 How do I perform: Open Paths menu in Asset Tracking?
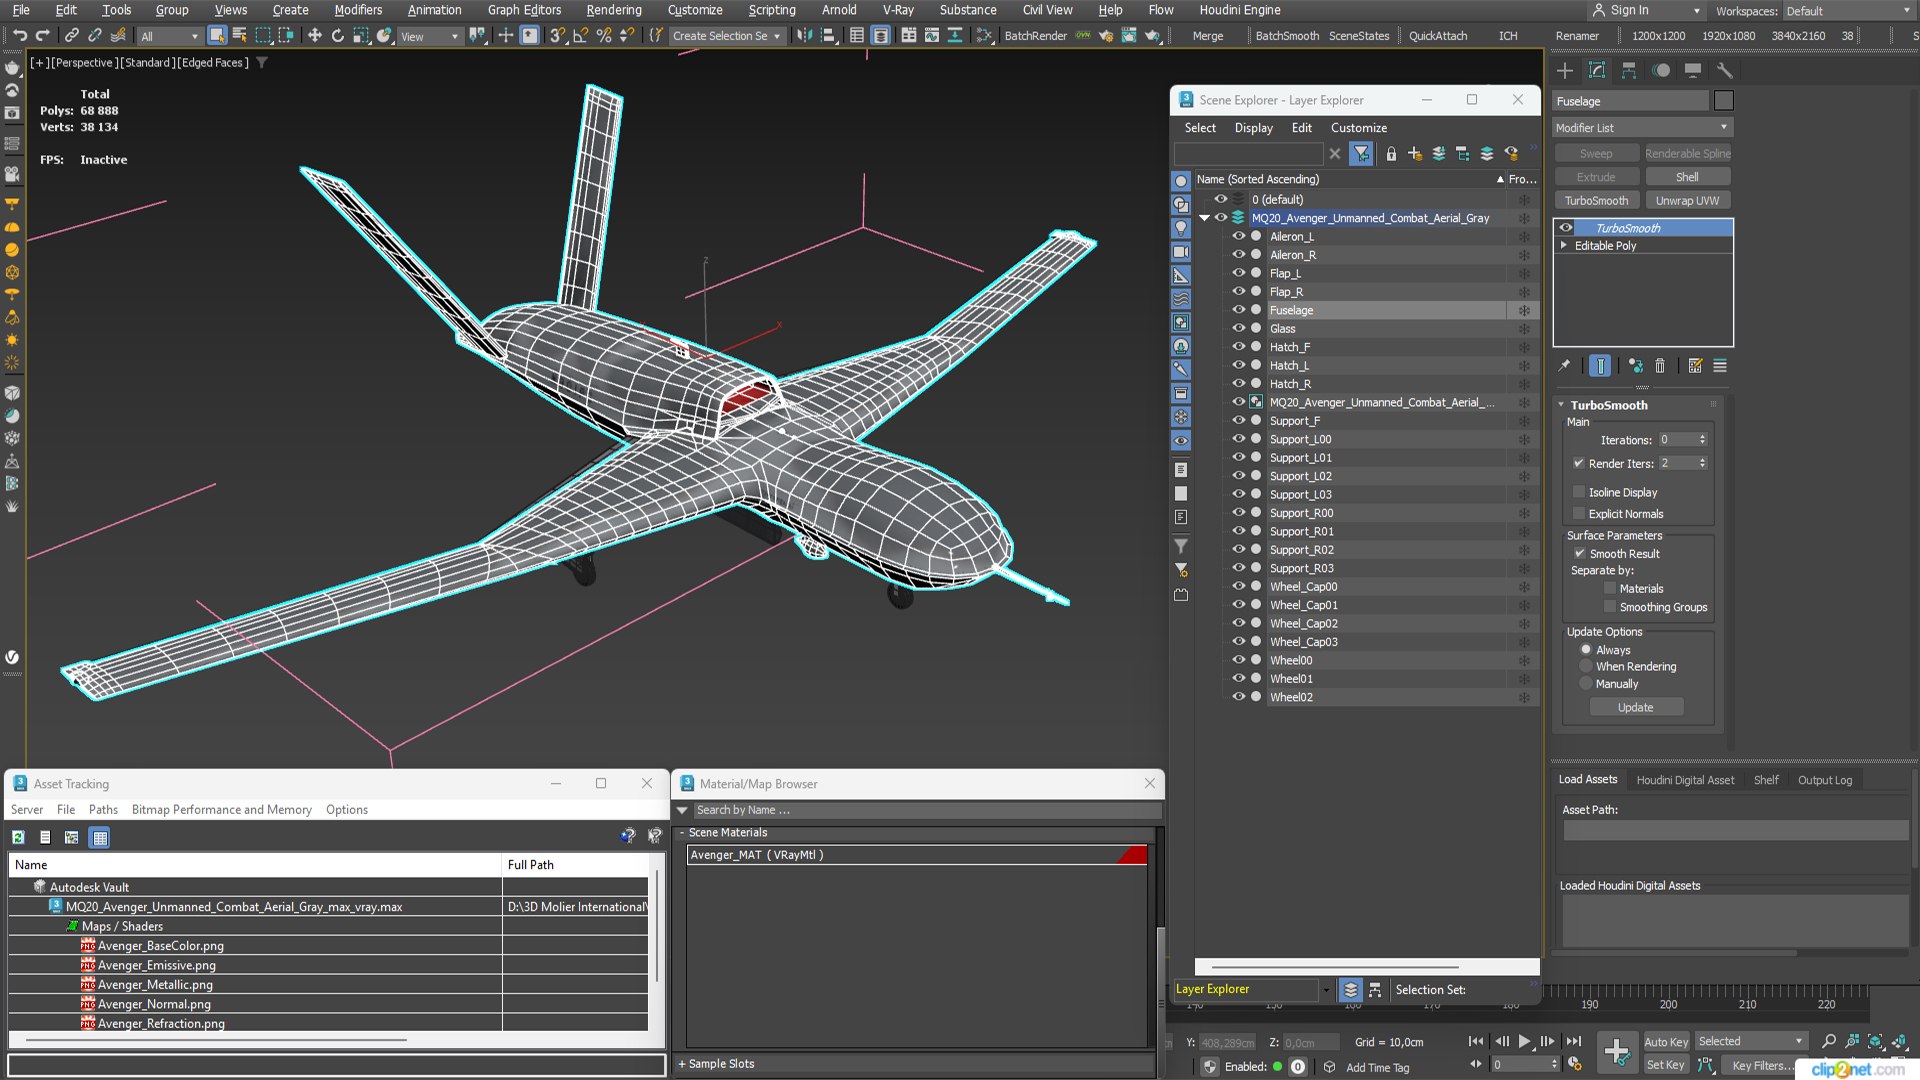tap(103, 810)
